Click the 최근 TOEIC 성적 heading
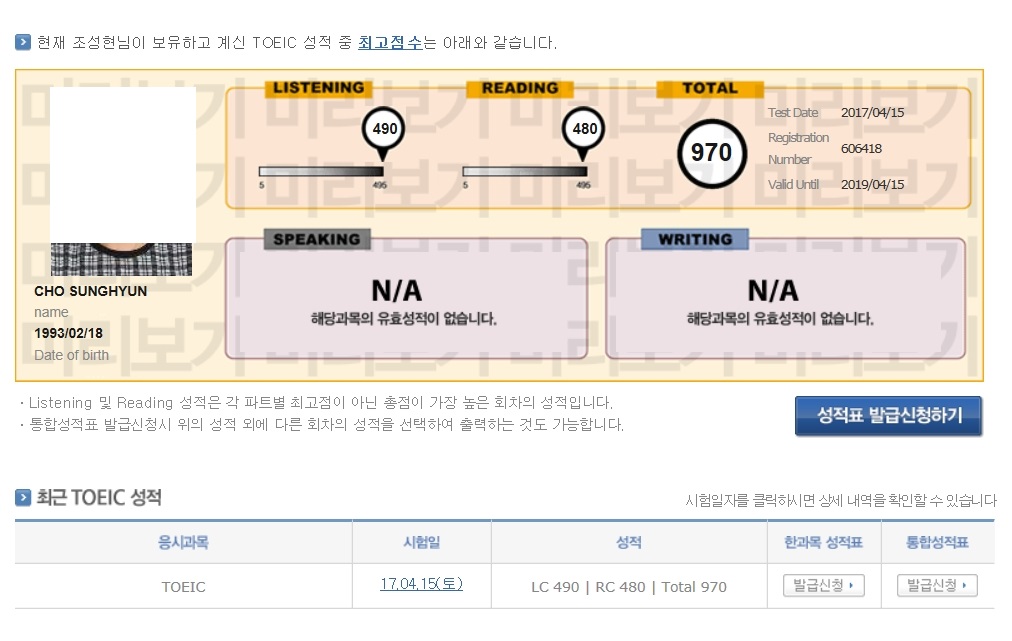 [x=99, y=498]
